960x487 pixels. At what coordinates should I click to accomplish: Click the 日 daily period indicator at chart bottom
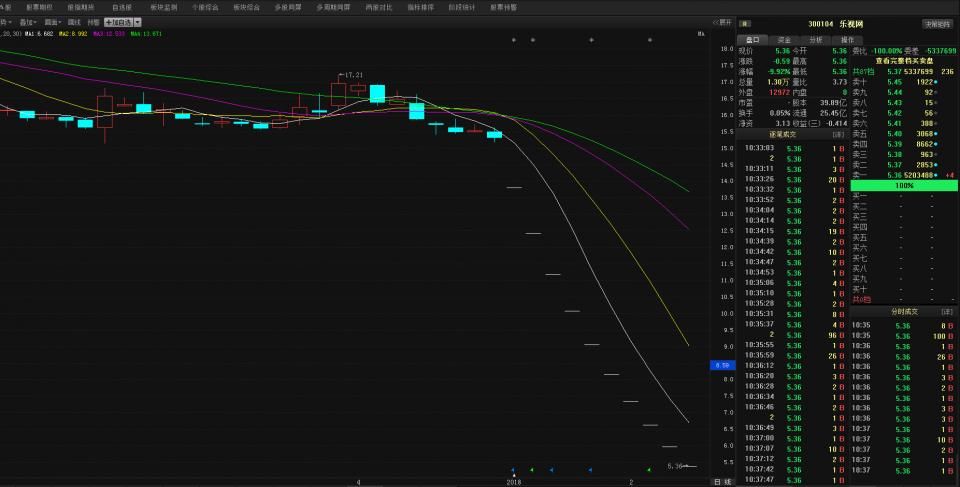[717, 482]
